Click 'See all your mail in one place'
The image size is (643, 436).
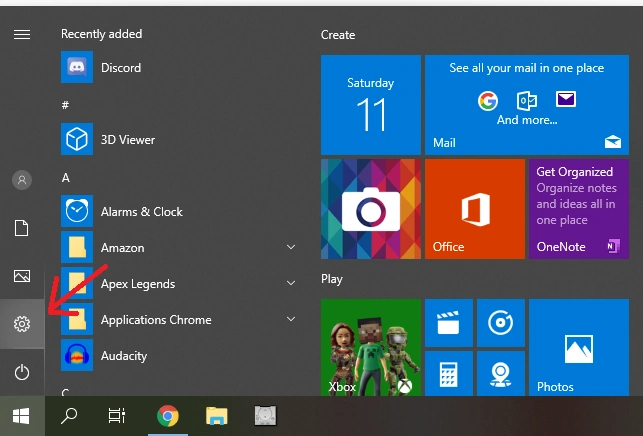(x=527, y=68)
